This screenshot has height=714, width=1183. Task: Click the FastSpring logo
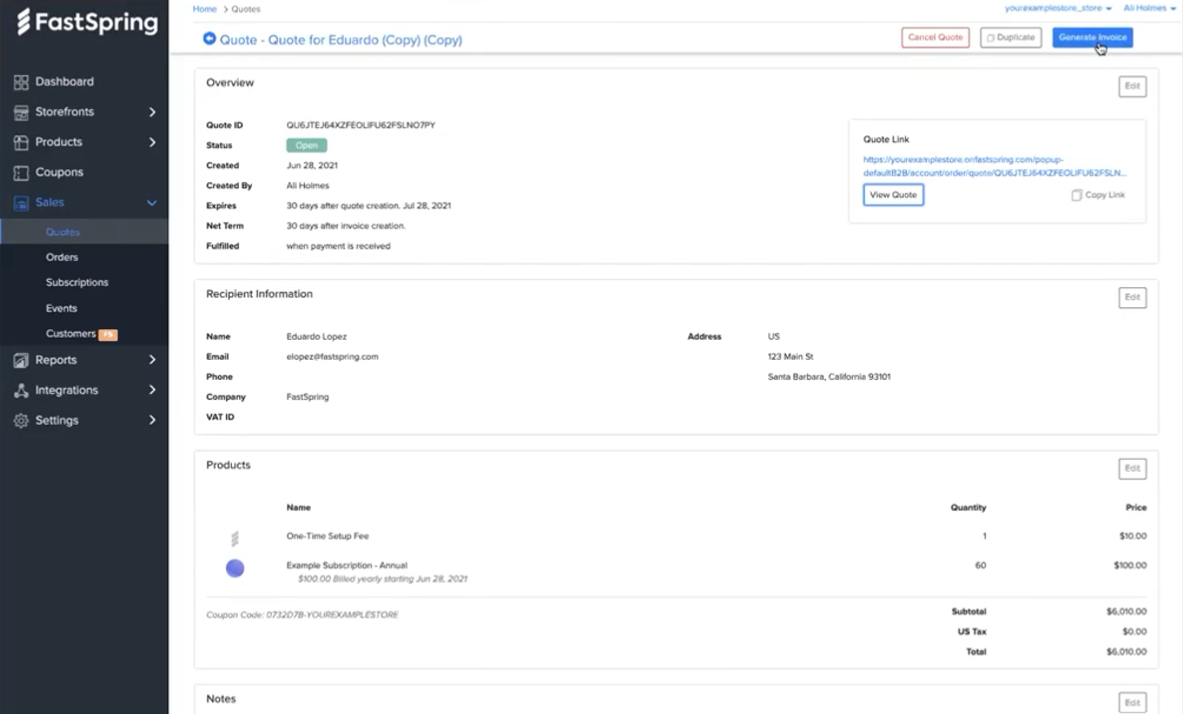pyautogui.click(x=84, y=22)
